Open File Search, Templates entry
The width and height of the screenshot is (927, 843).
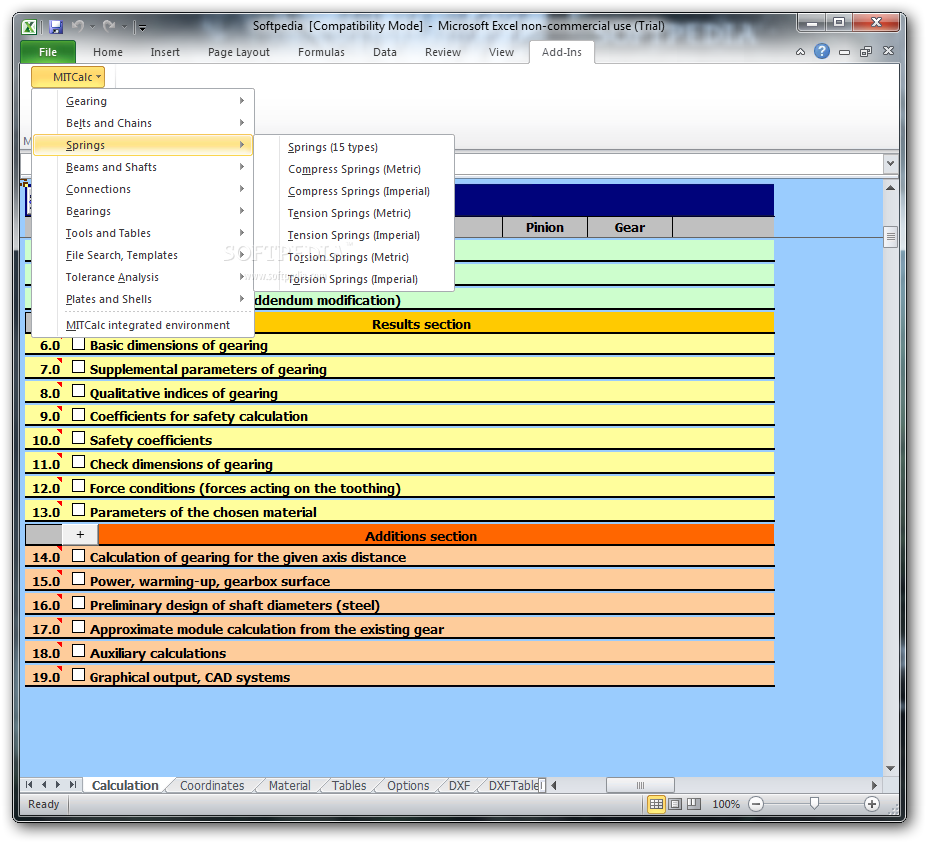[144, 255]
